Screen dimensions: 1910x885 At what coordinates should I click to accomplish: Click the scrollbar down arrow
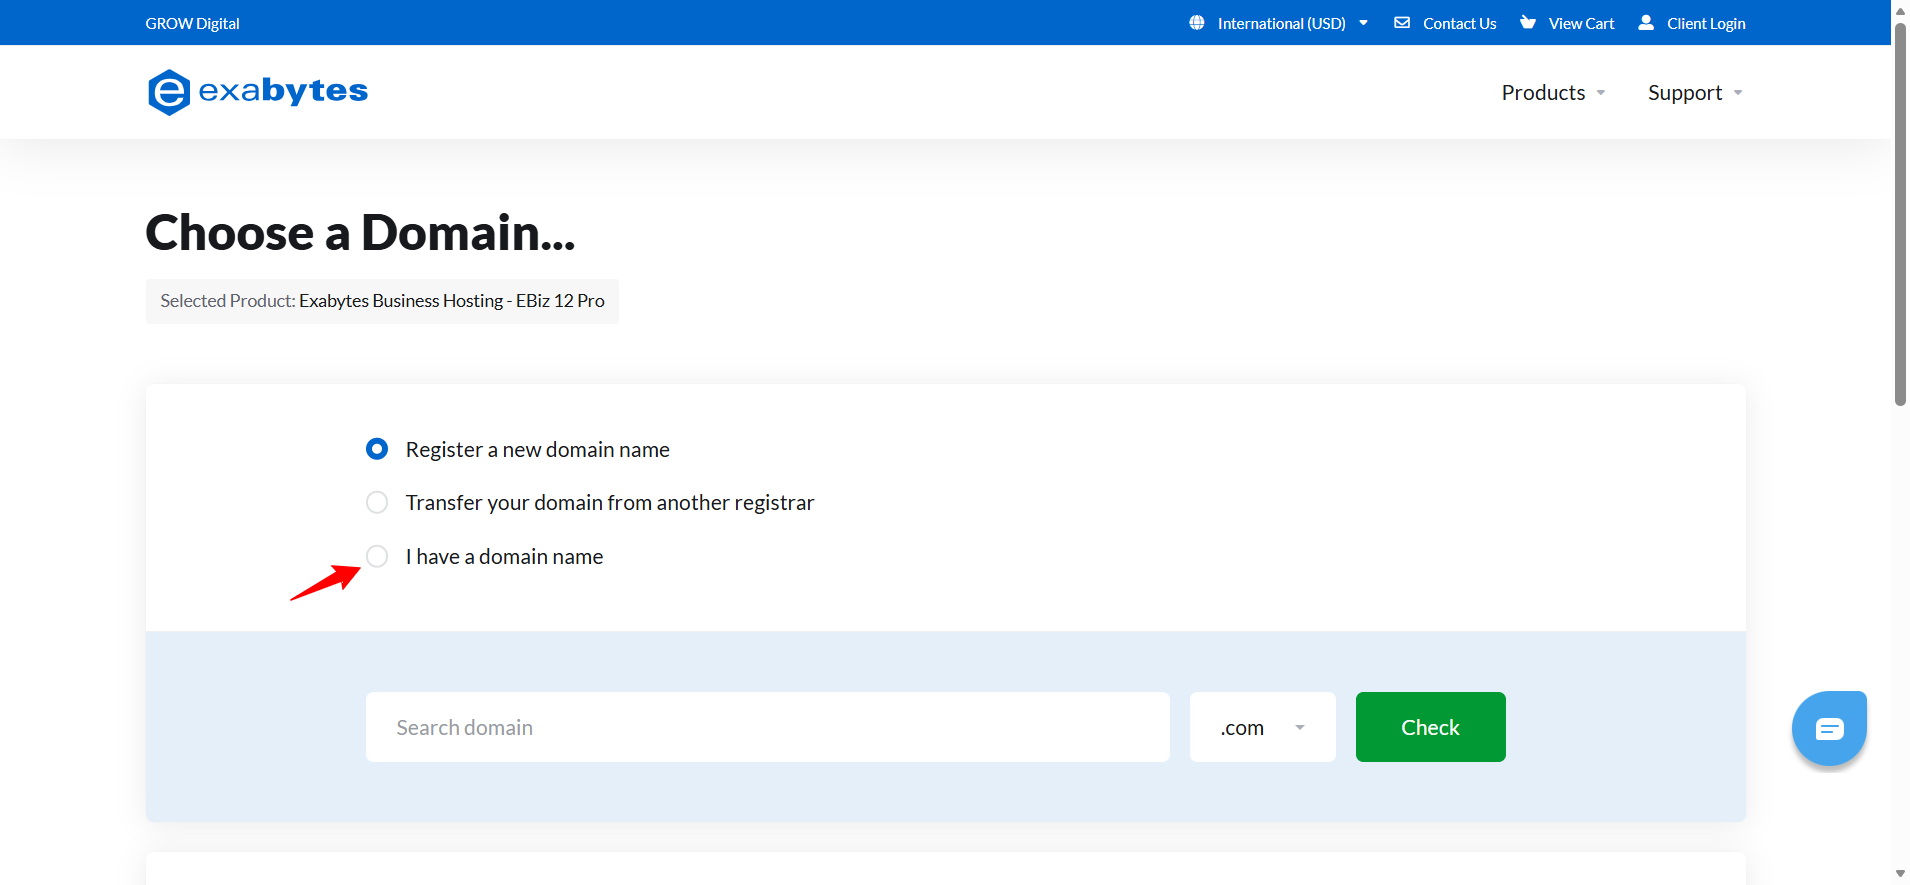(1900, 874)
